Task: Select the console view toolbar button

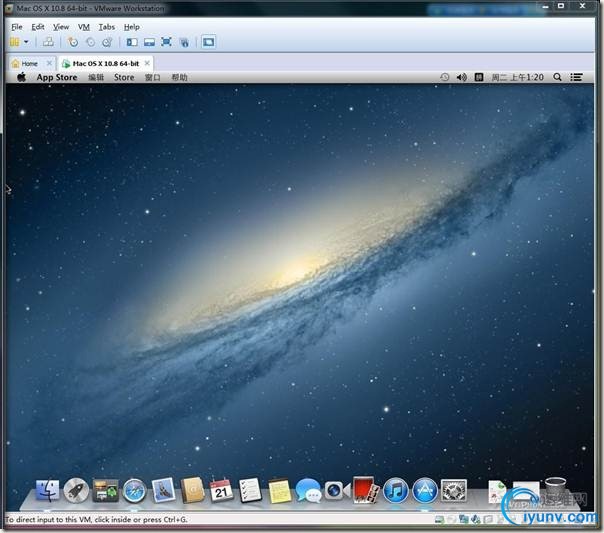Action: pos(208,42)
